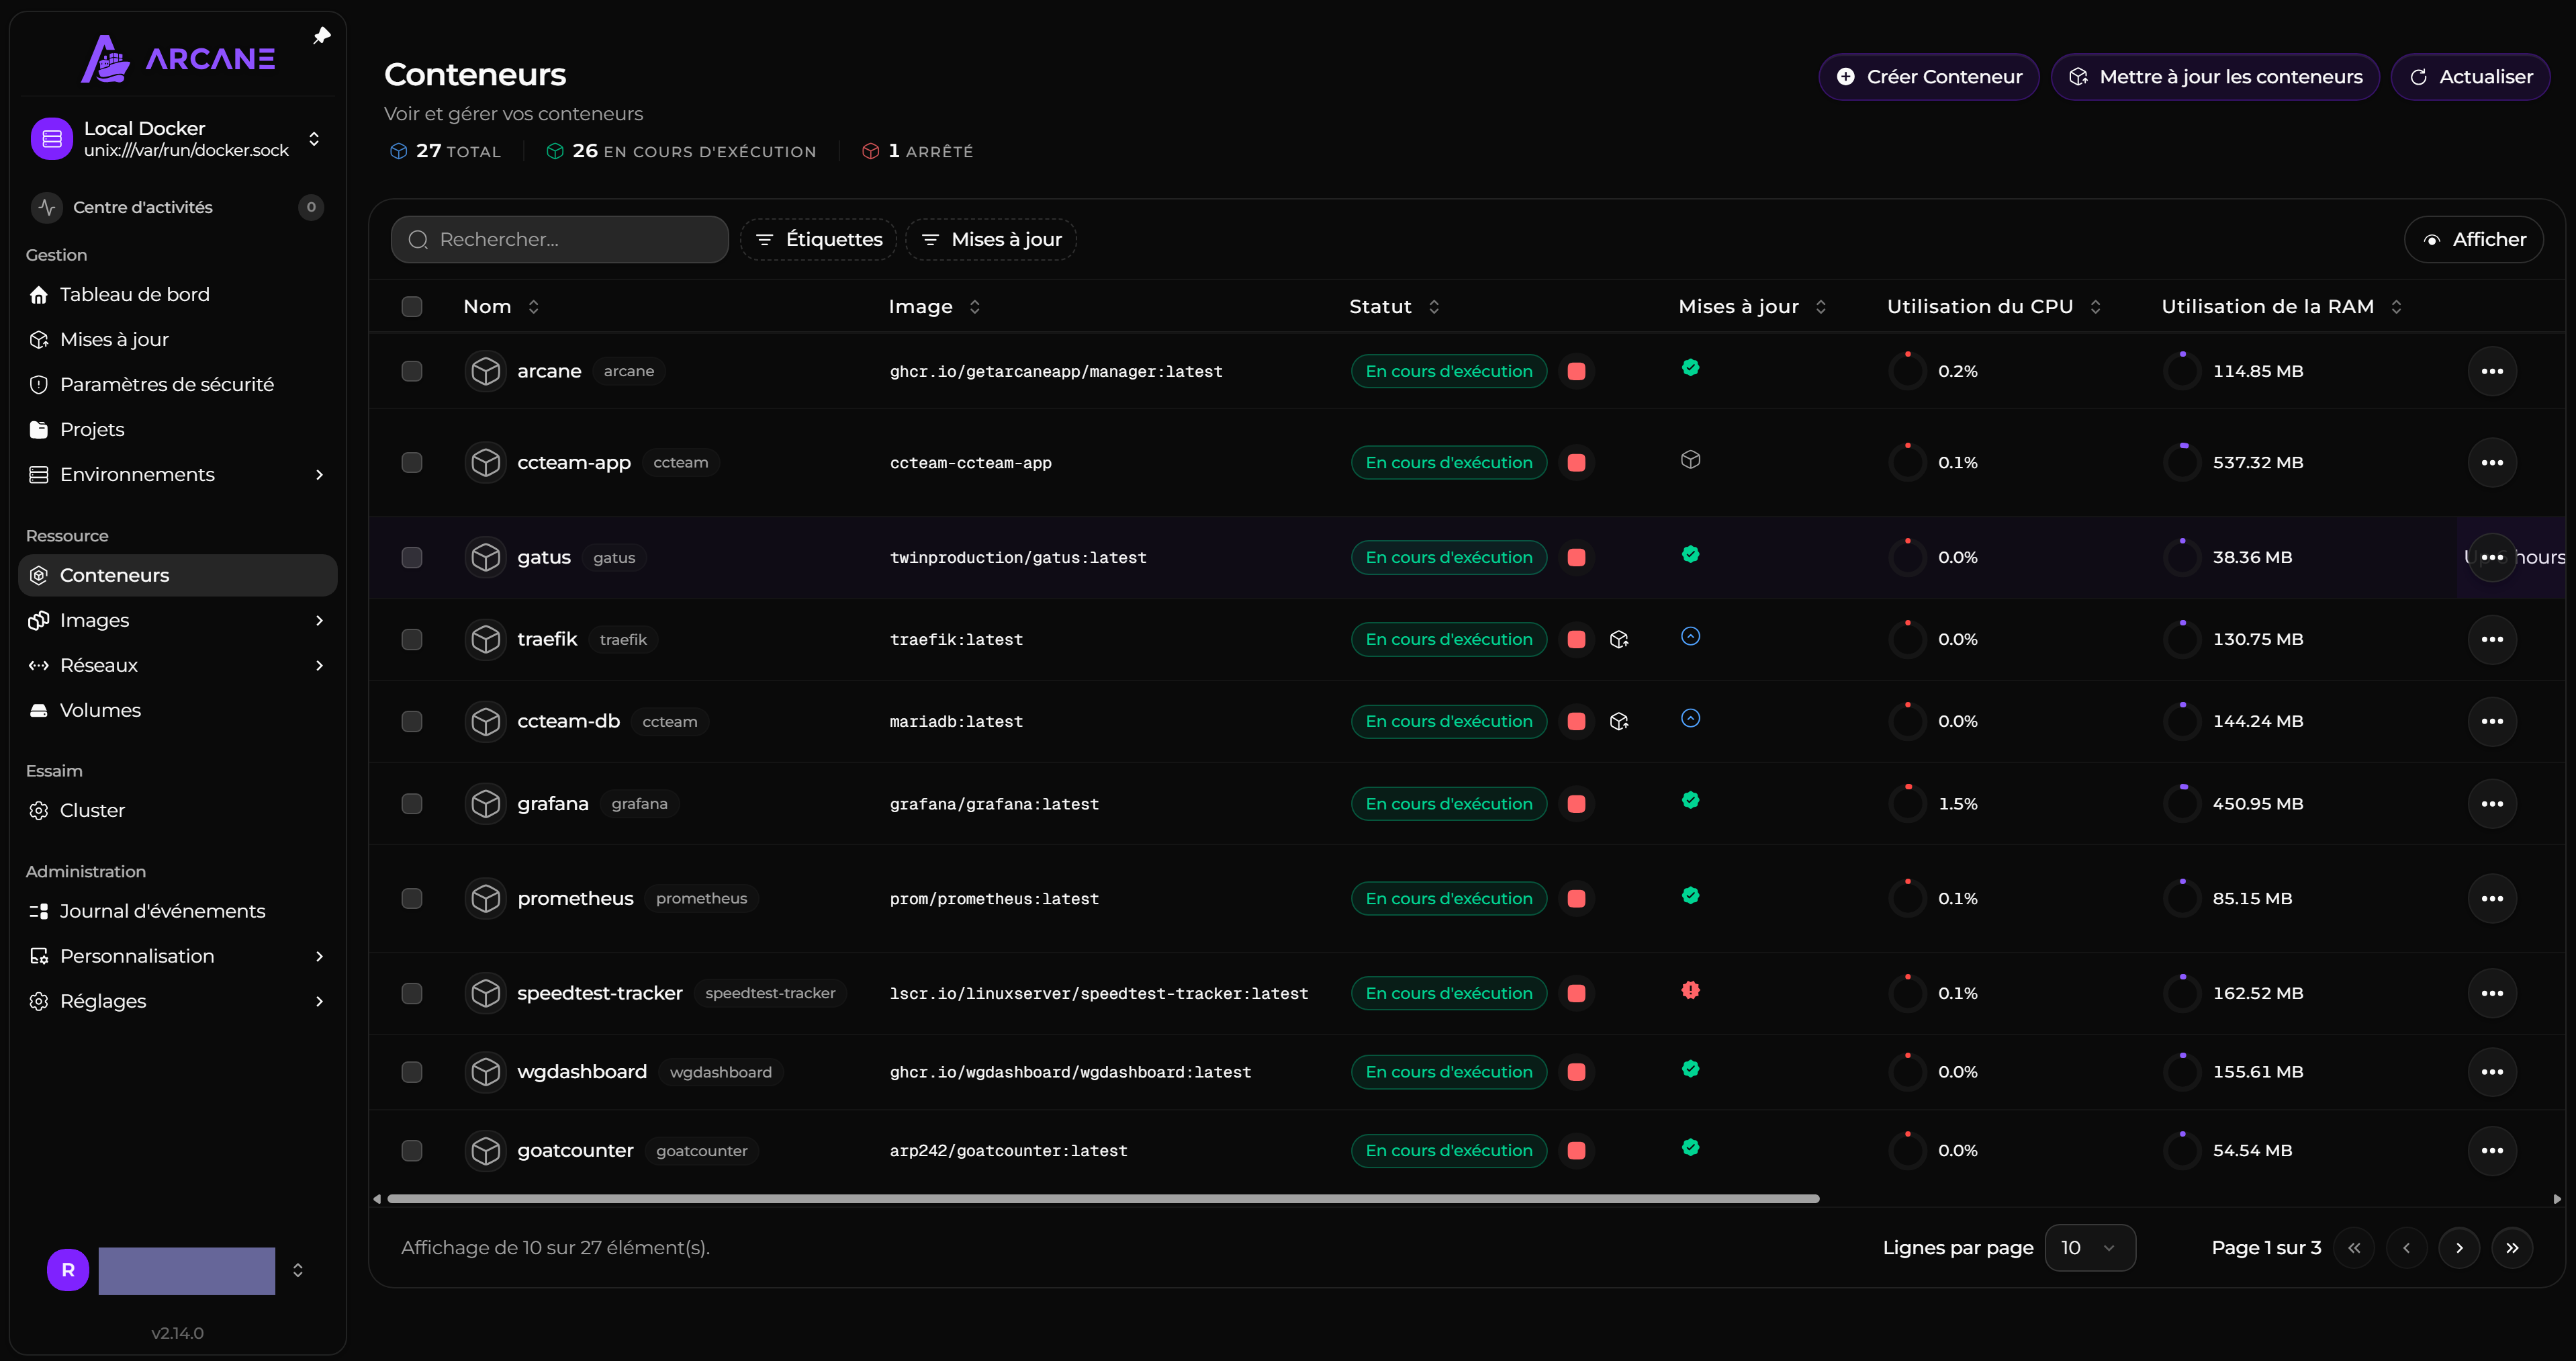Open Paramètres de sécurité in sidebar
The width and height of the screenshot is (2576, 1361).
178,384
